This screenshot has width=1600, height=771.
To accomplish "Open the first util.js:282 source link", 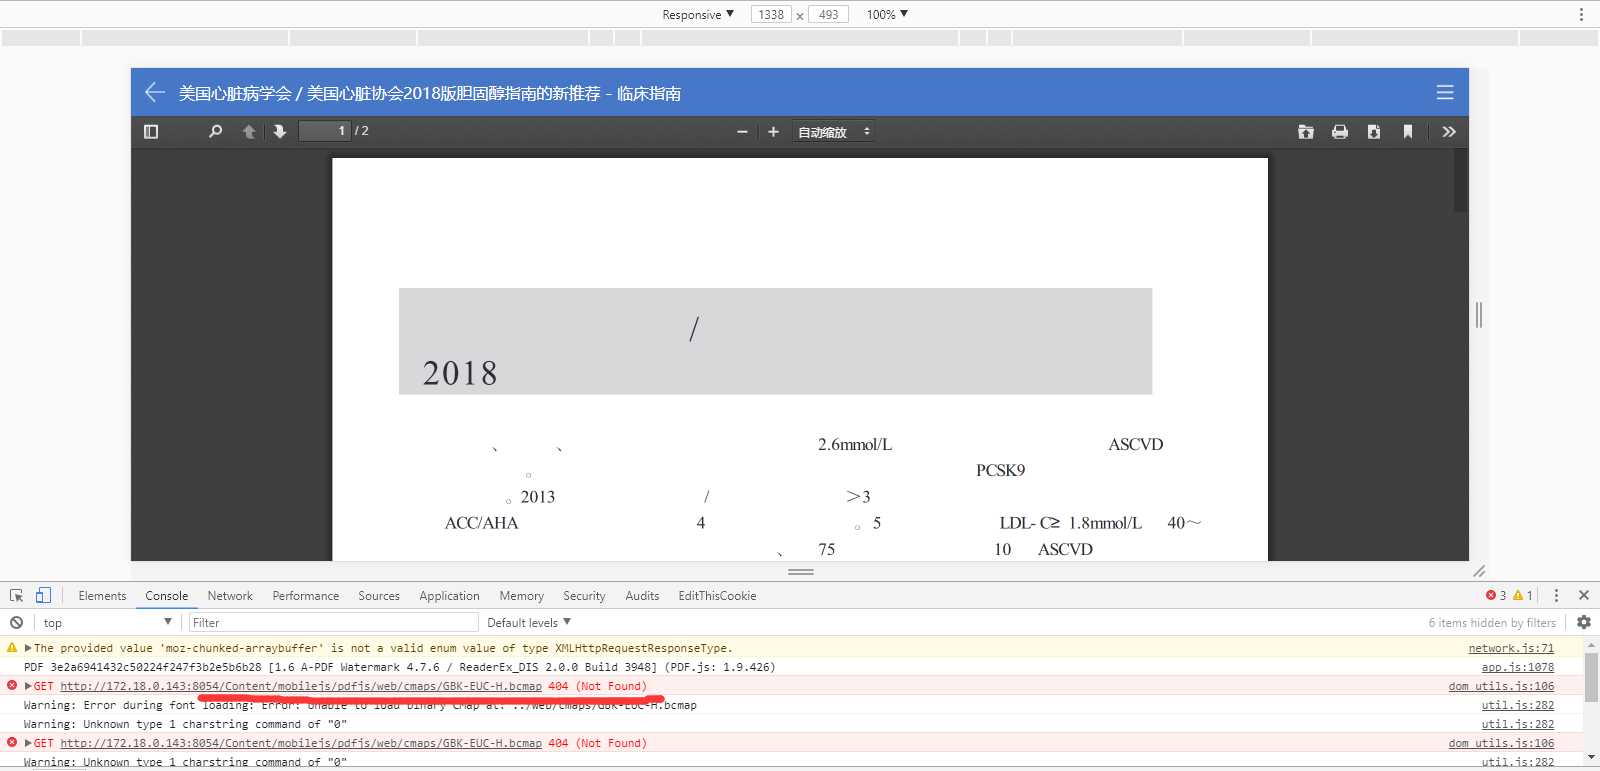I will [1518, 705].
